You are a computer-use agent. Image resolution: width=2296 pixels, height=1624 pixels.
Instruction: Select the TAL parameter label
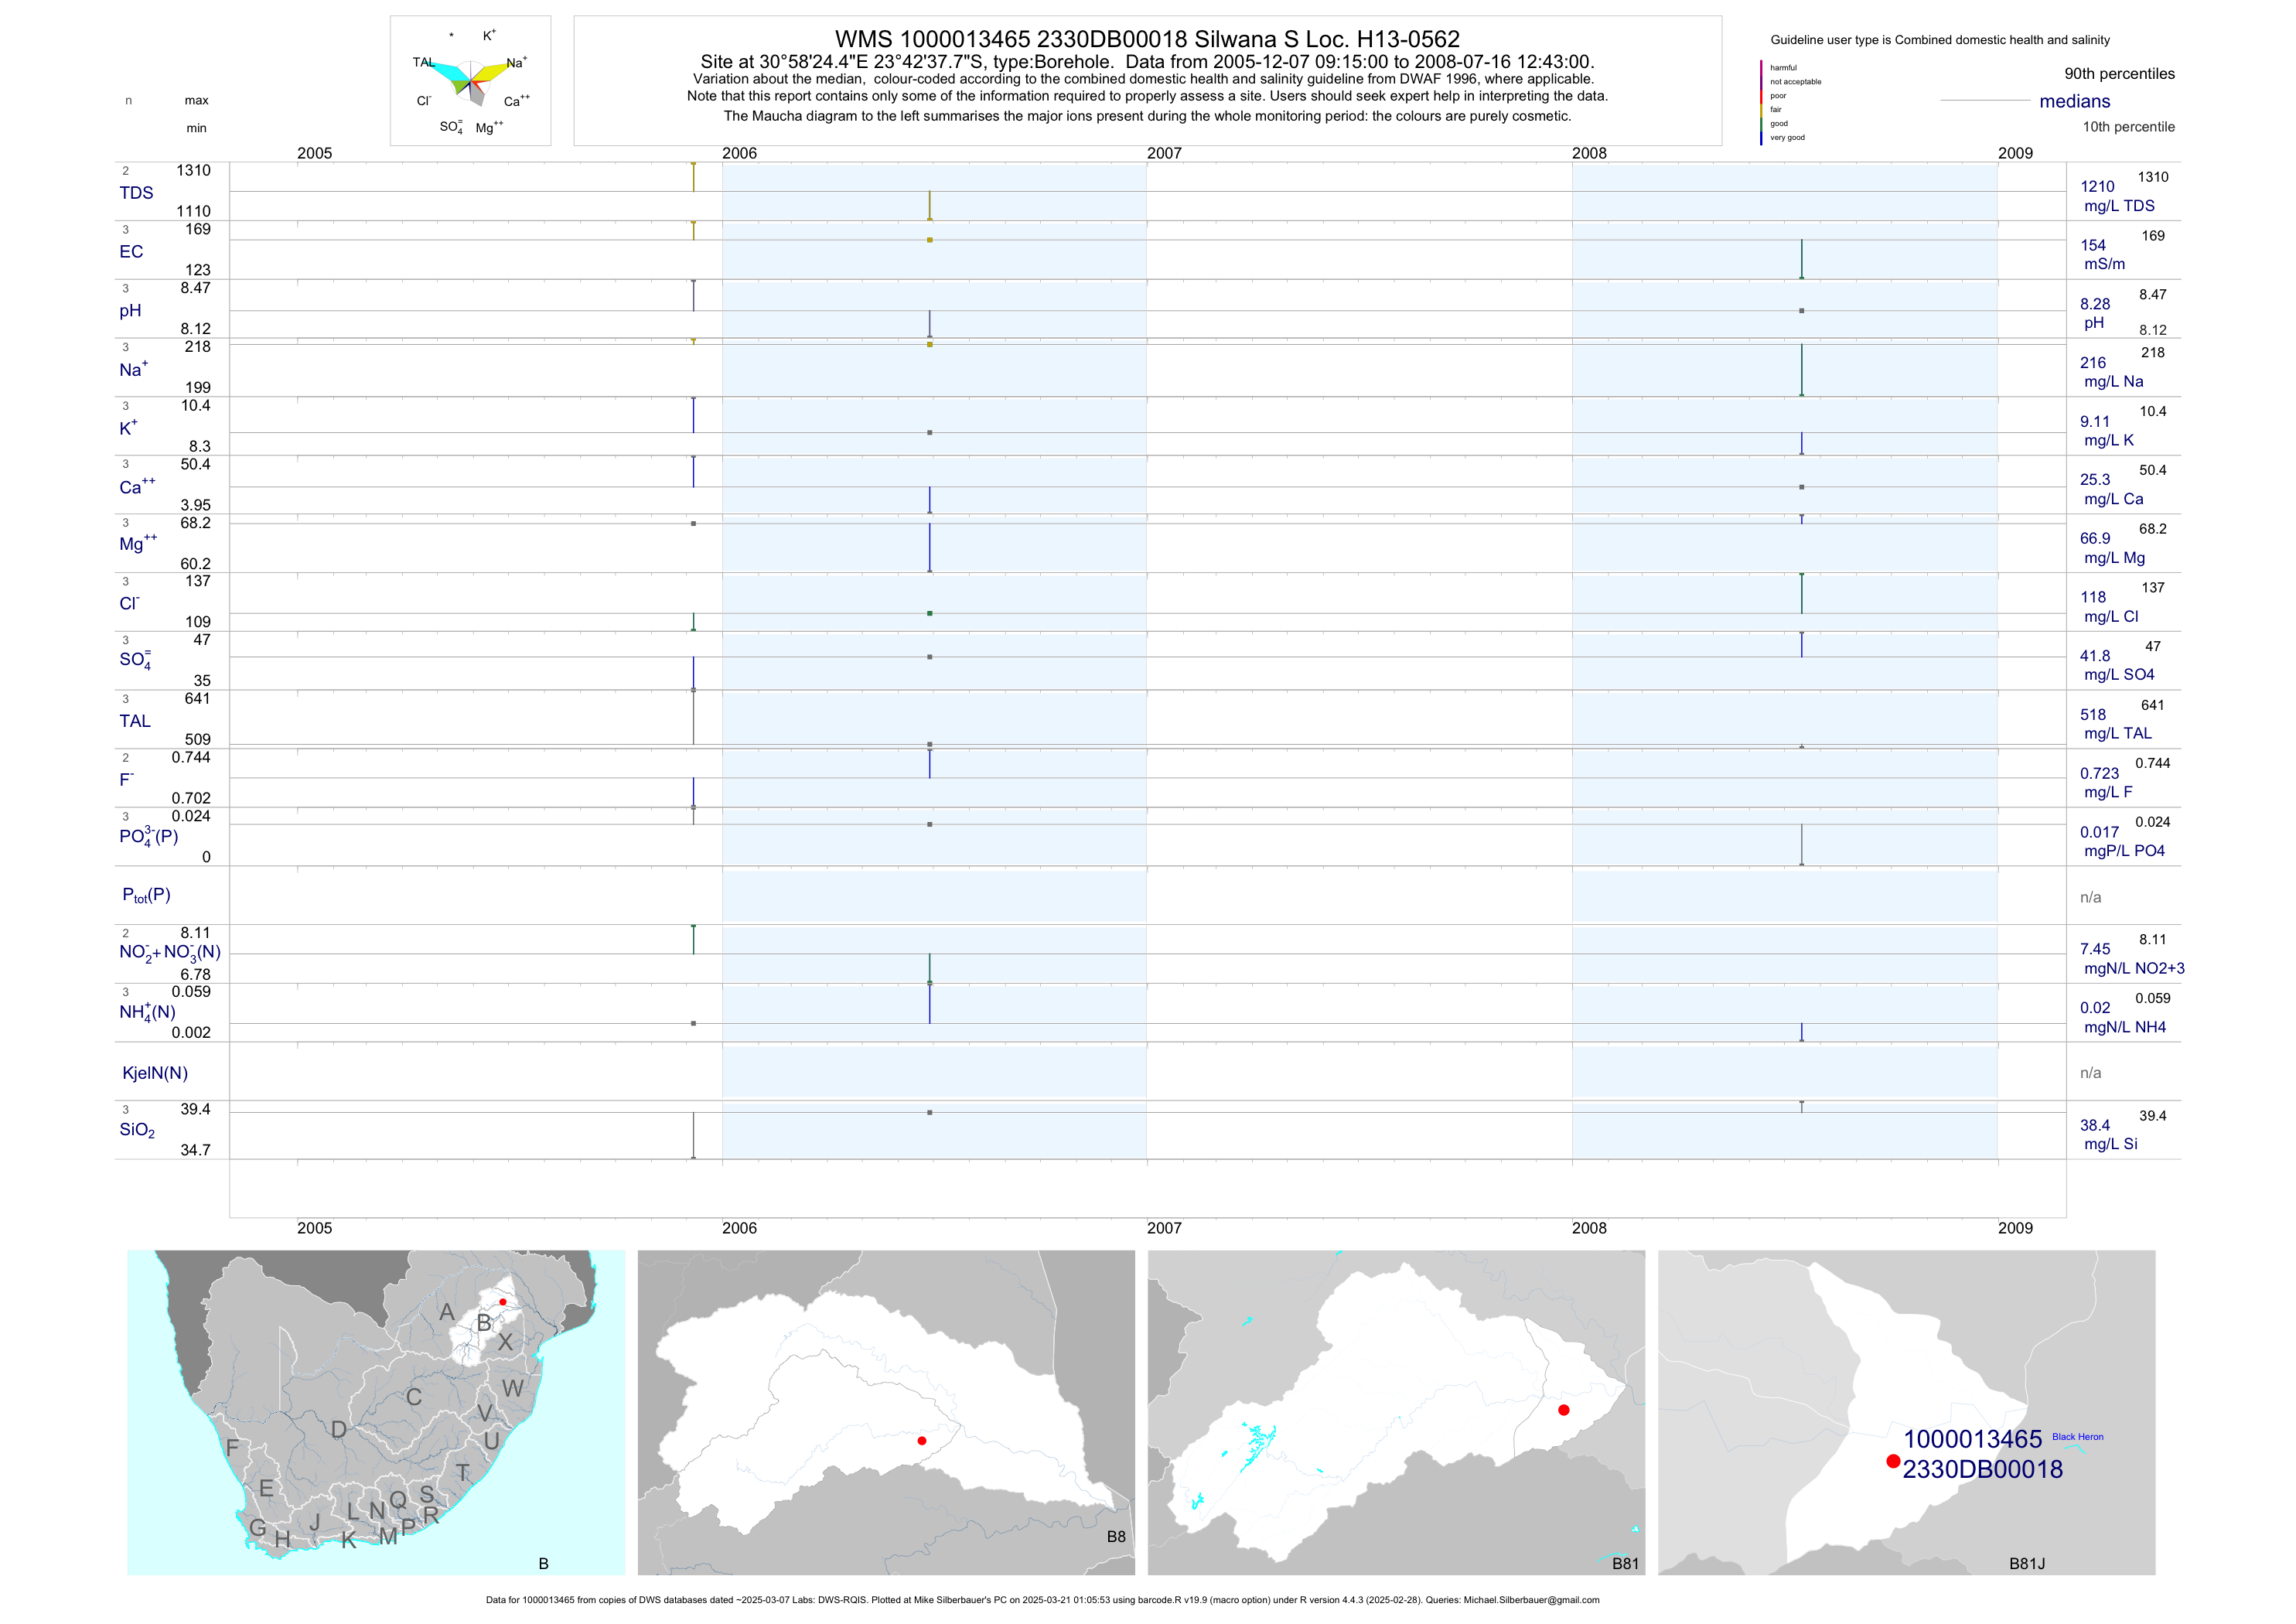click(x=135, y=721)
